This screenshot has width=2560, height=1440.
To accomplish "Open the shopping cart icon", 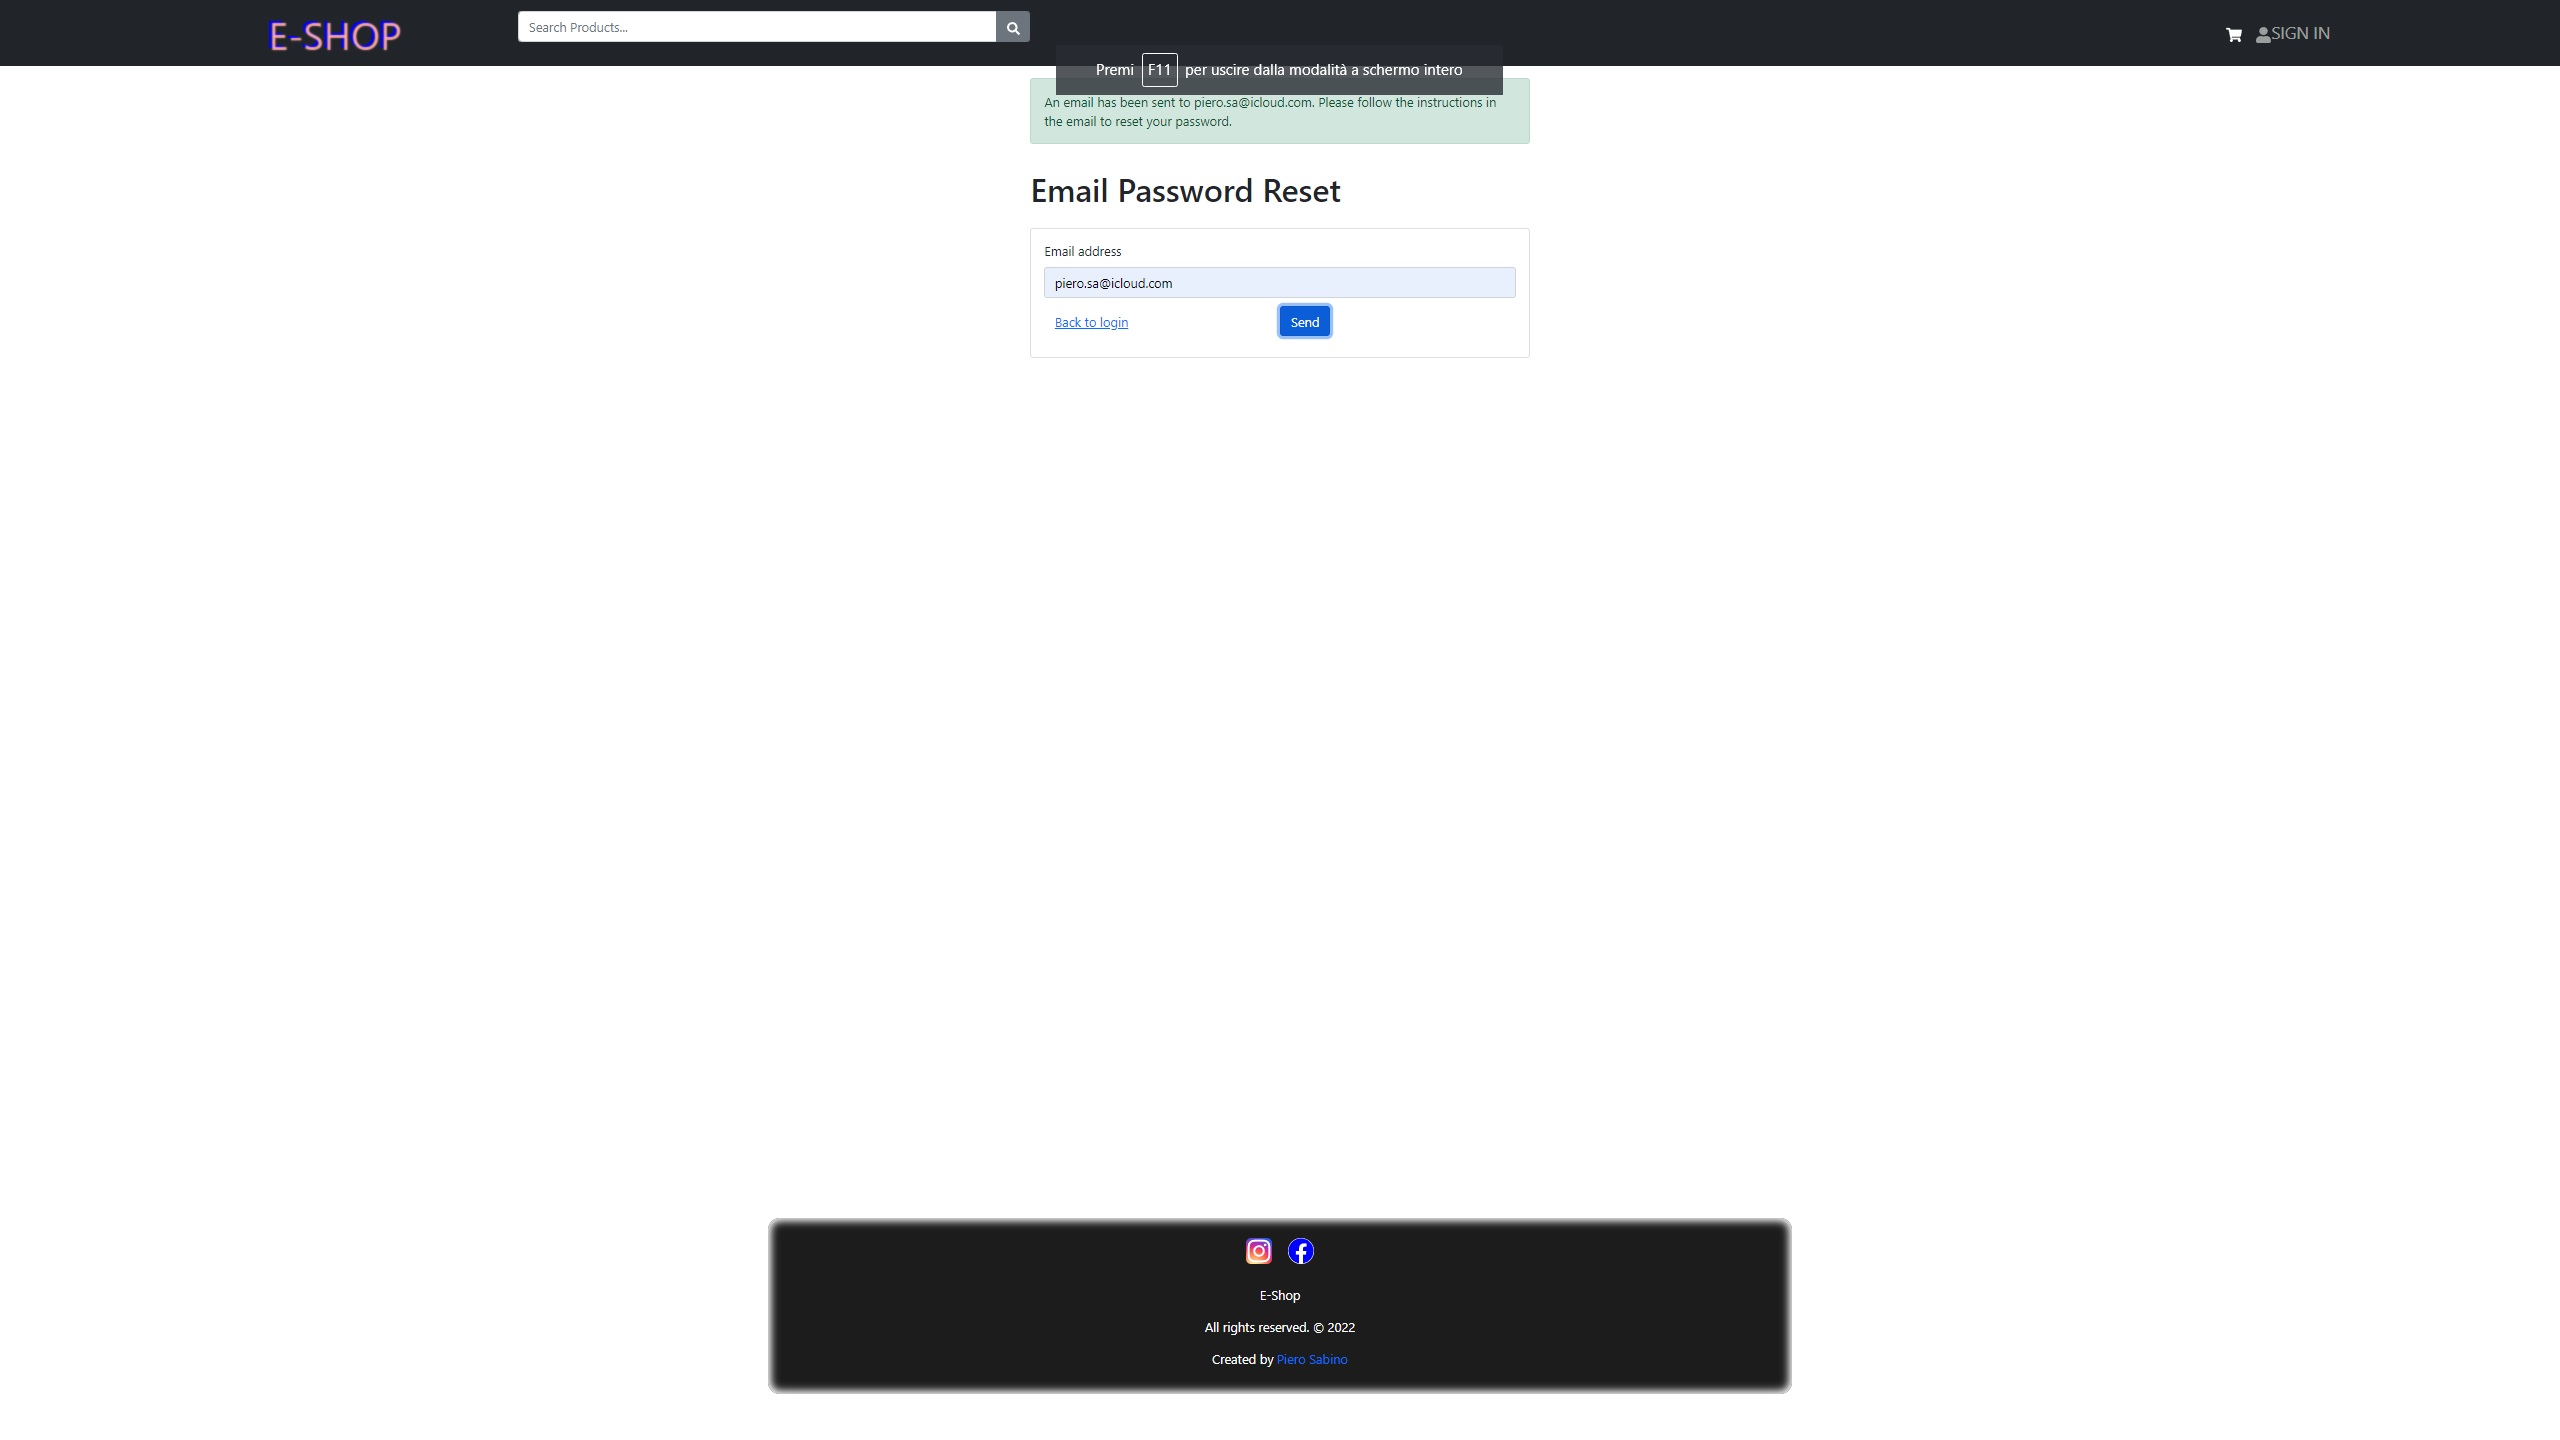I will (2233, 35).
